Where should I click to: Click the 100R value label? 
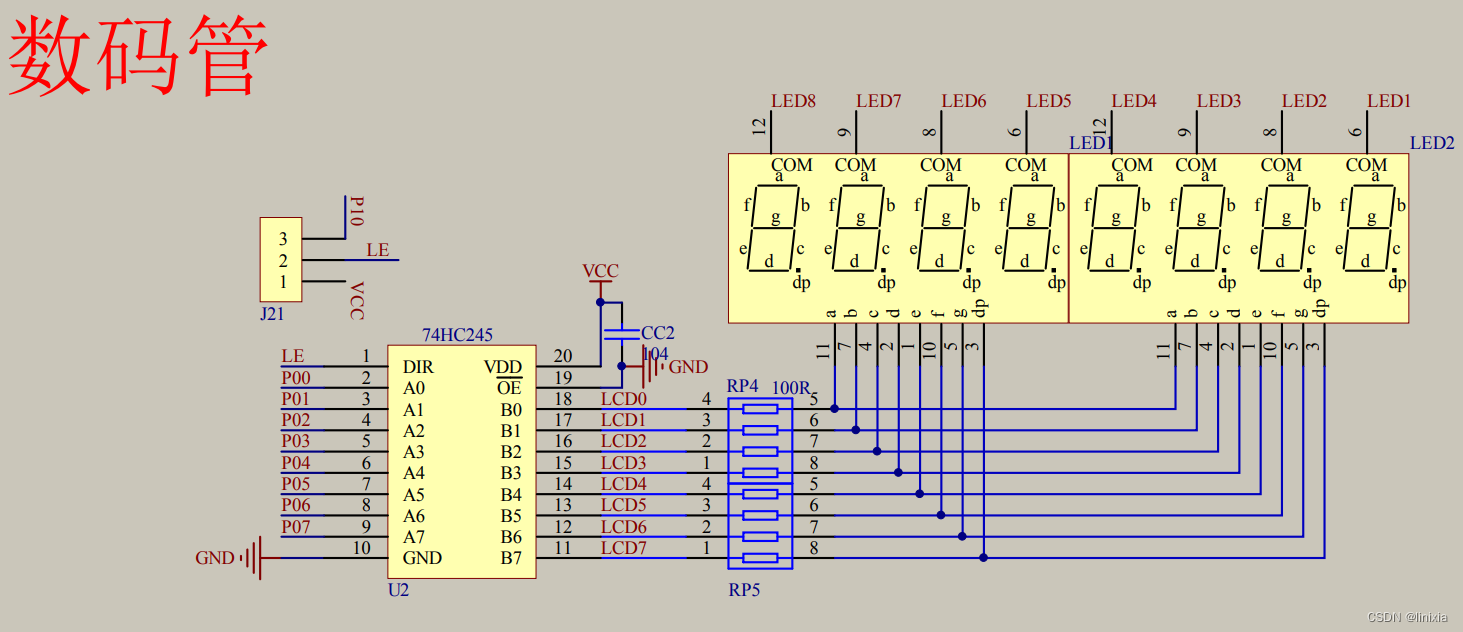click(x=791, y=386)
